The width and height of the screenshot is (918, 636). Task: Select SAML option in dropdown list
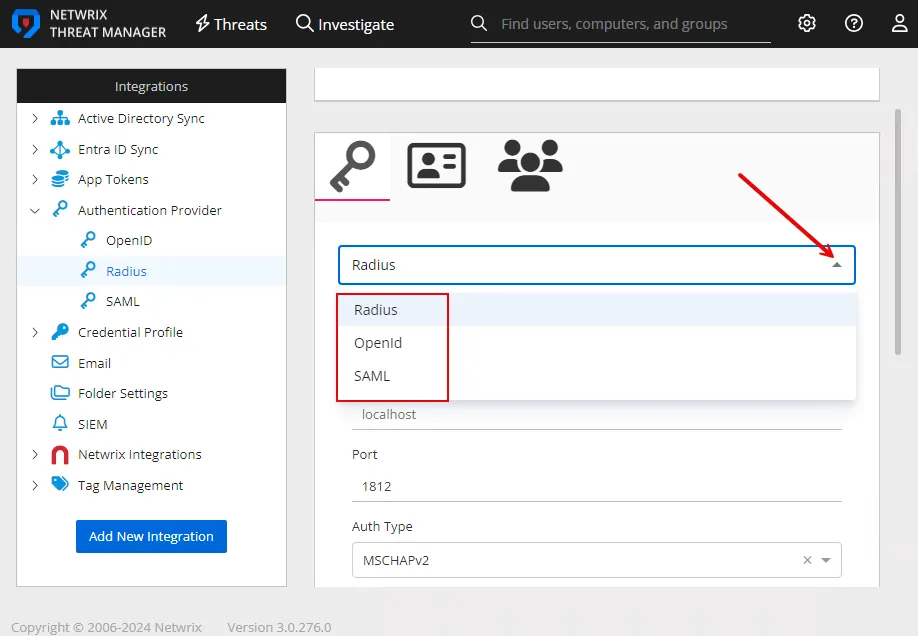(x=597, y=376)
